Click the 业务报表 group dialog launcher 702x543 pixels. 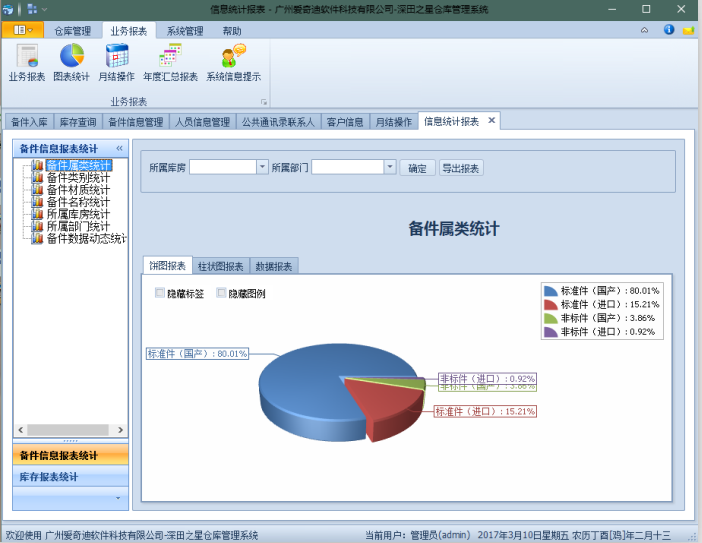[264, 102]
